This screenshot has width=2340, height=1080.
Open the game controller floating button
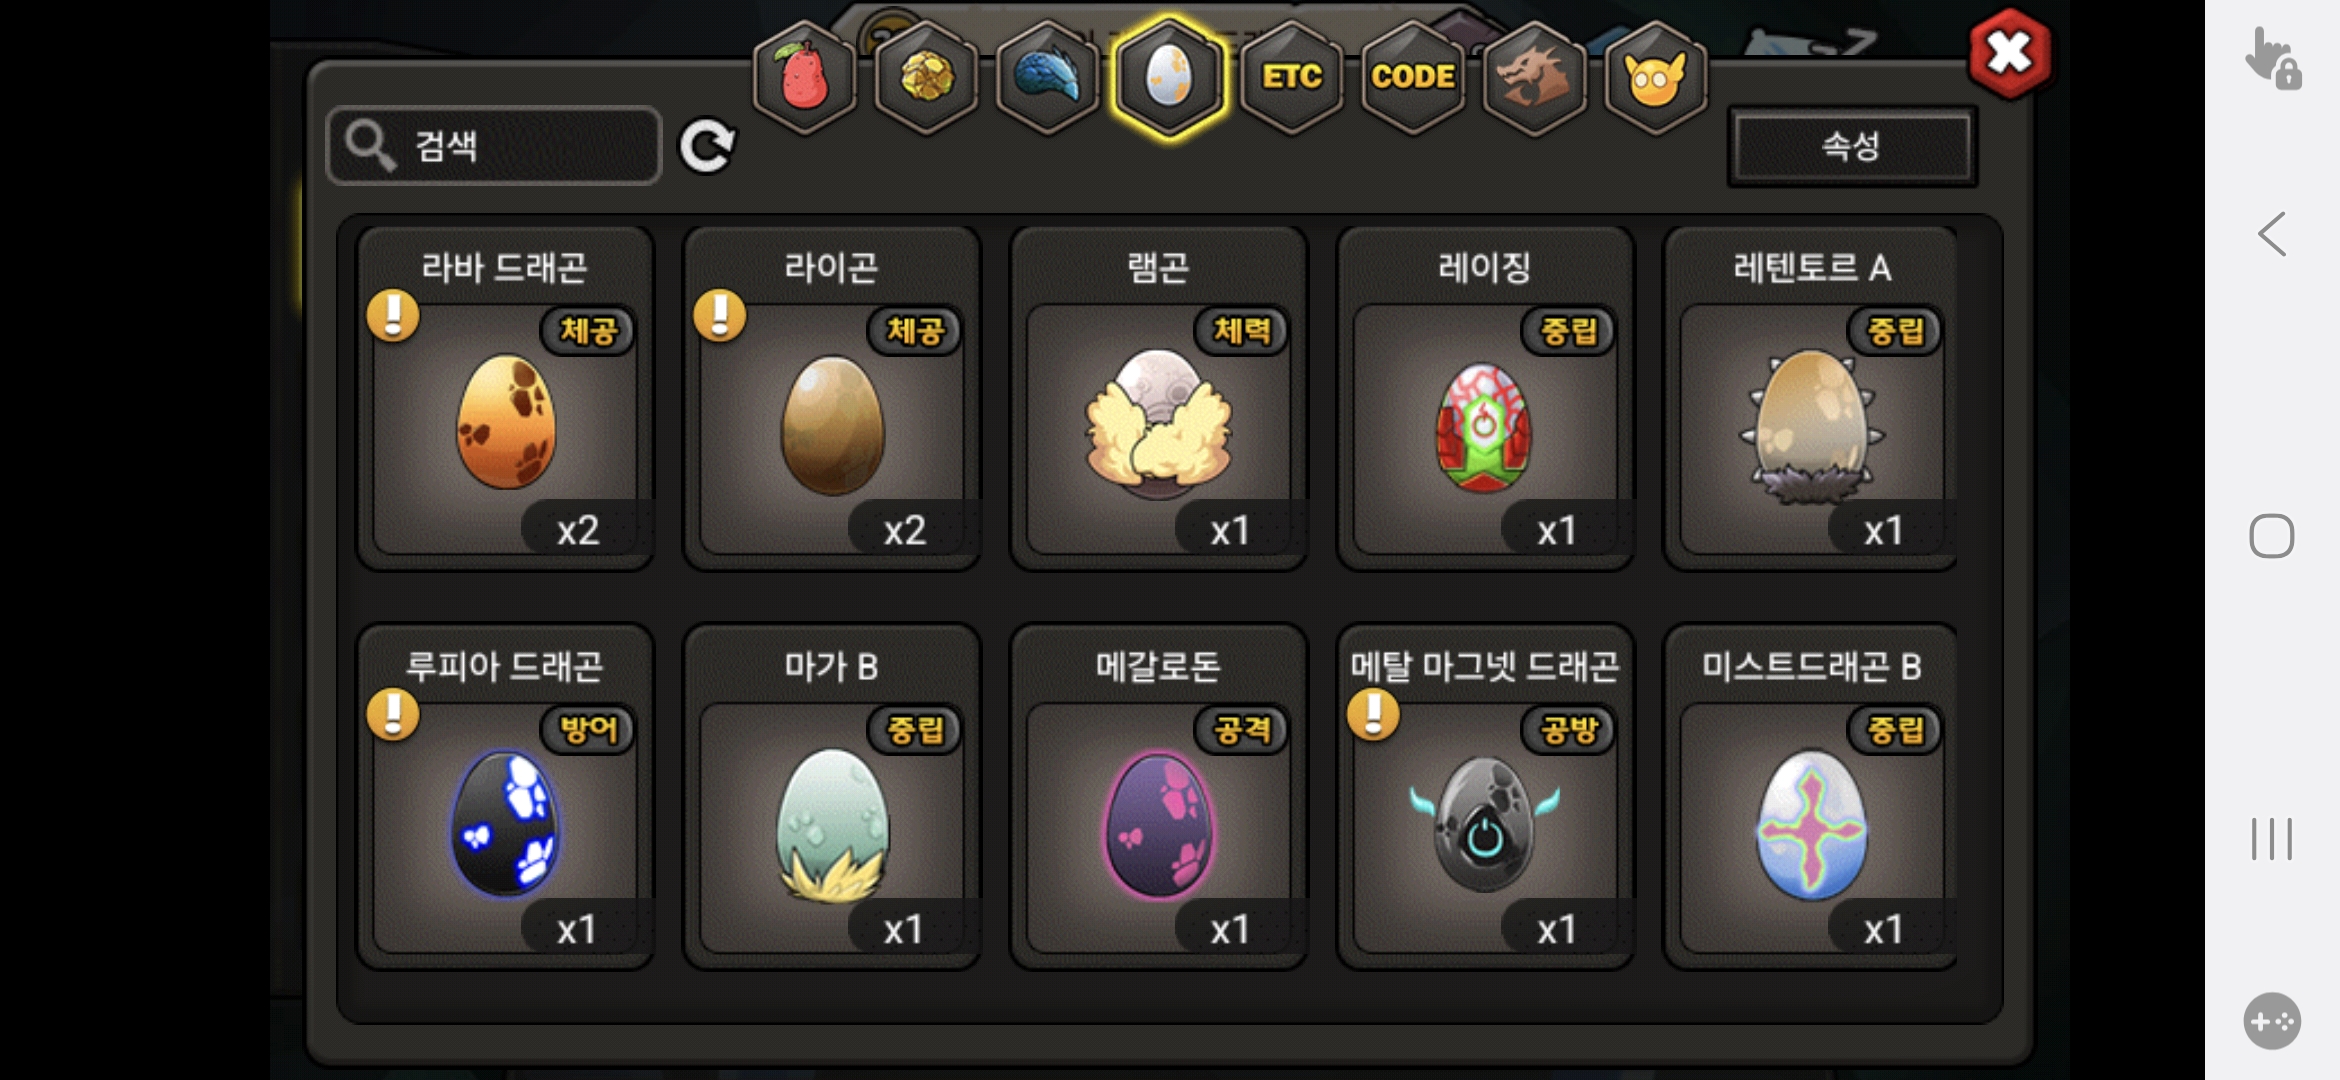pos(2272,1021)
